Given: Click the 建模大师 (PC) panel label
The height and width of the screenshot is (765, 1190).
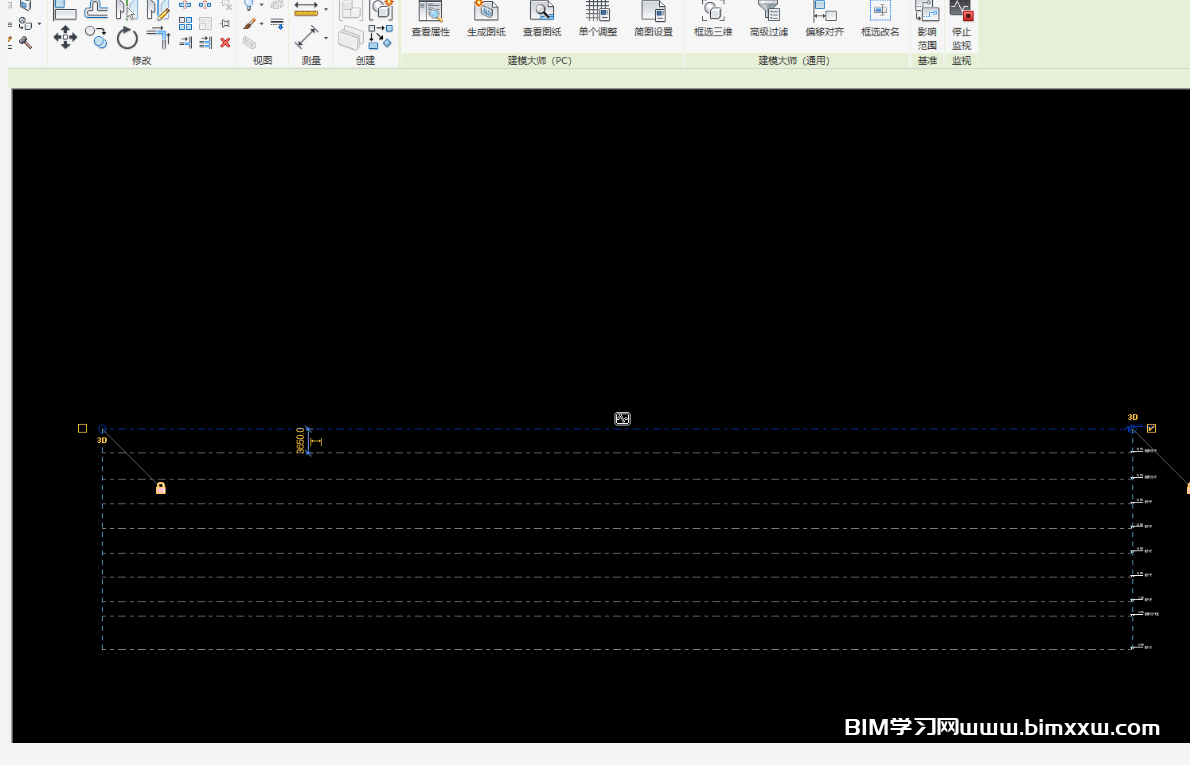Looking at the screenshot, I should [540, 61].
